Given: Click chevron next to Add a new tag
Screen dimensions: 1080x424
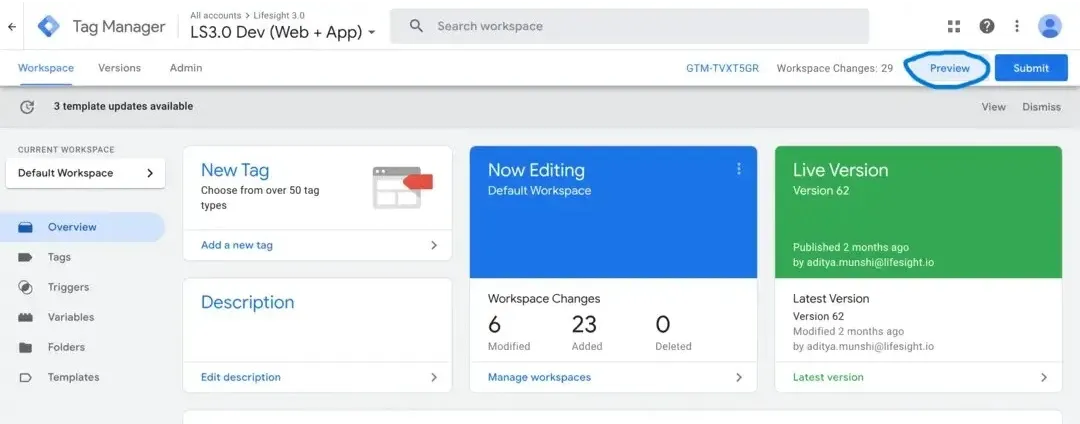Looking at the screenshot, I should coord(434,245).
